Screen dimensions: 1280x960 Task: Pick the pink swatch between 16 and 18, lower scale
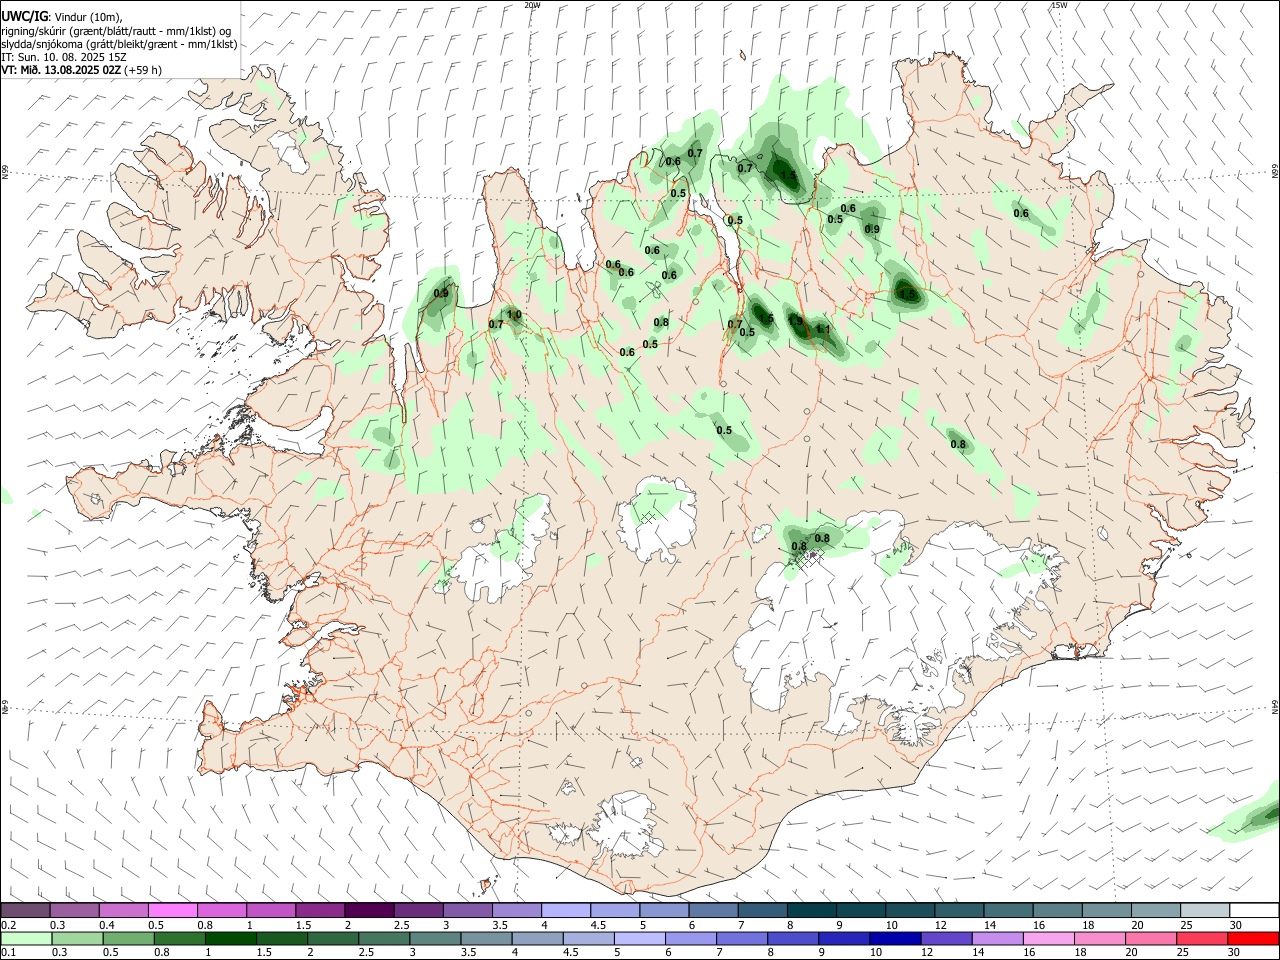1048,938
